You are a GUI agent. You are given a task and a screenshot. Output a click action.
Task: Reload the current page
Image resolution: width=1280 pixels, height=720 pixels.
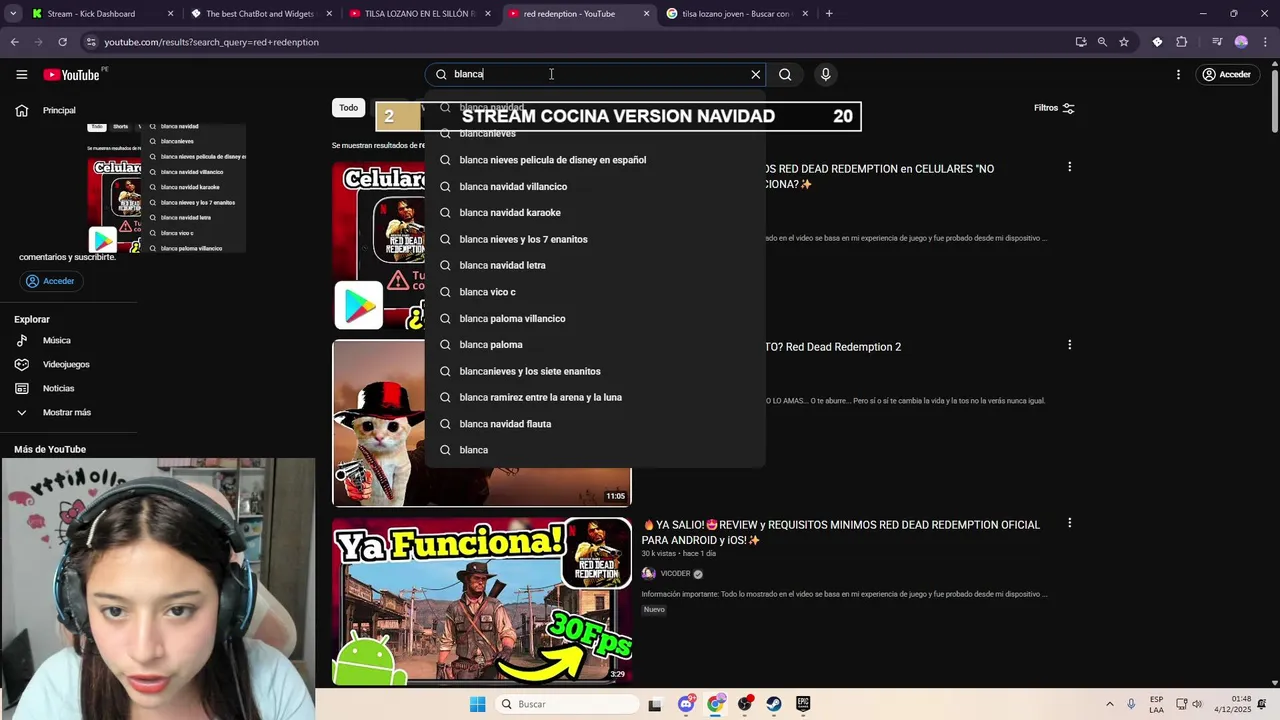pyautogui.click(x=62, y=42)
